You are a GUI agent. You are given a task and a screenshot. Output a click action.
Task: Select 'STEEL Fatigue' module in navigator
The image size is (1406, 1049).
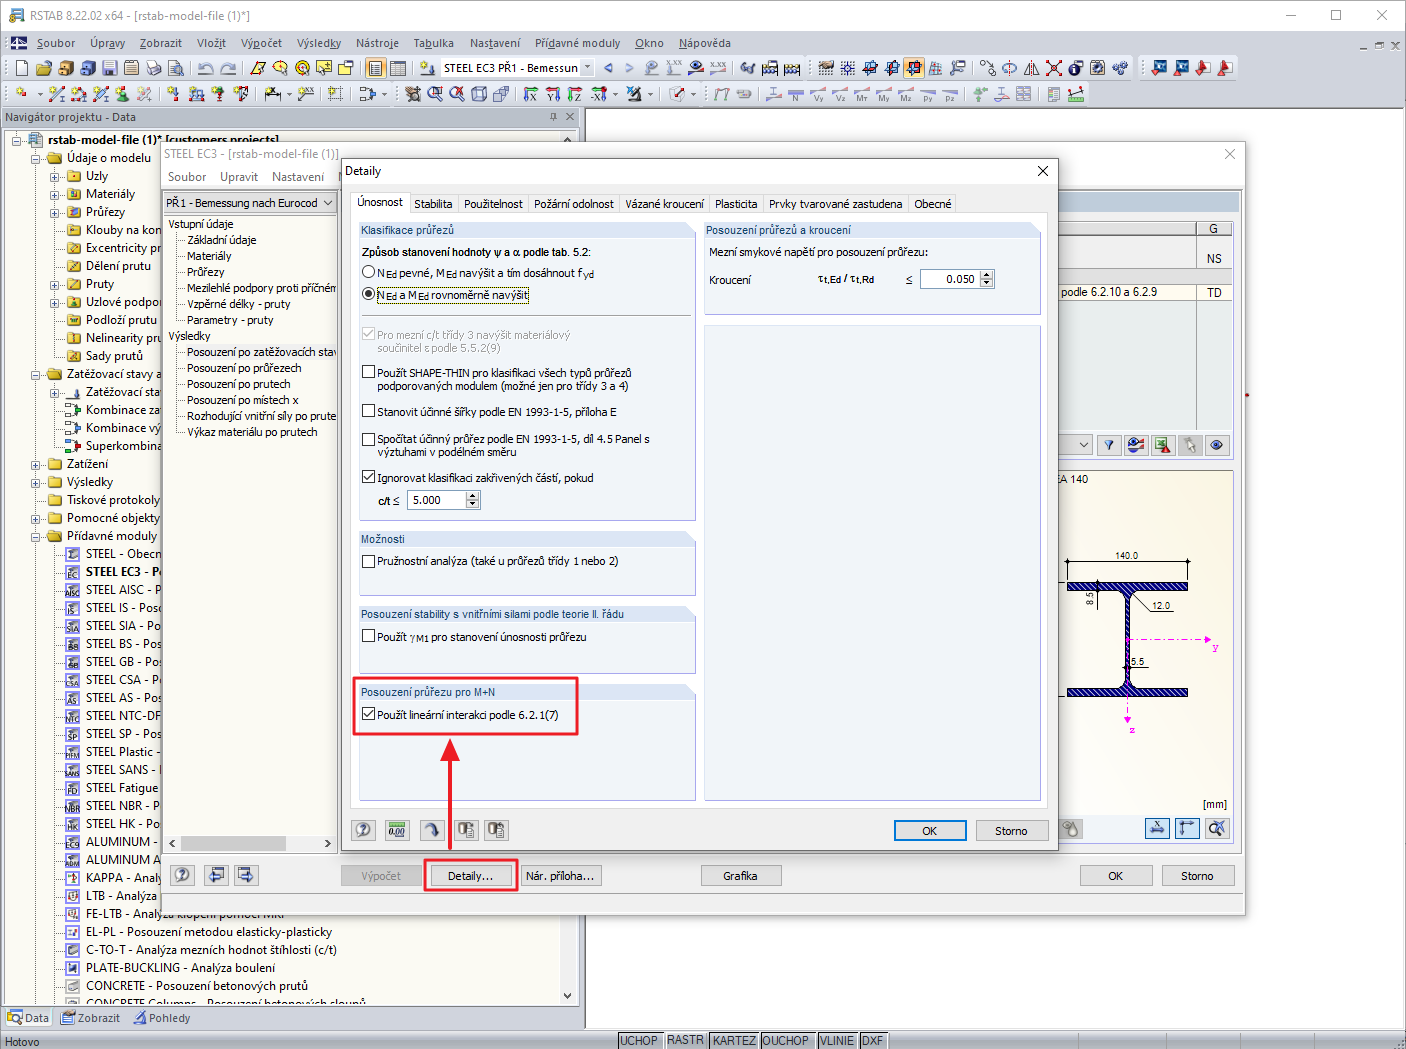[x=122, y=788]
